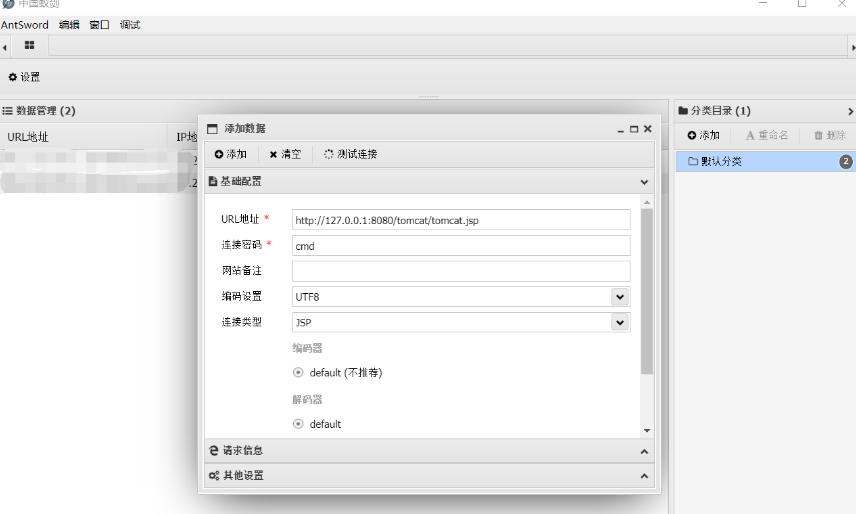Collapse the 分类目录 panel with chevron
The image size is (856, 514).
point(850,111)
